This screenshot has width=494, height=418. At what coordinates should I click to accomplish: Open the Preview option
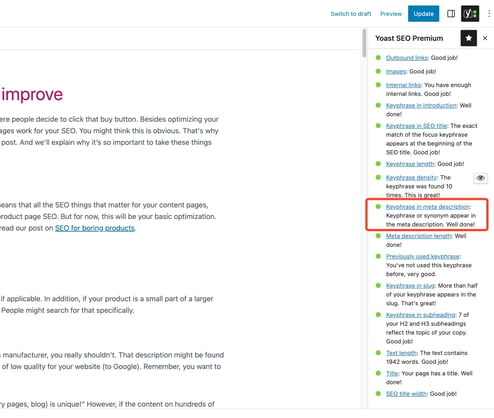pos(391,14)
